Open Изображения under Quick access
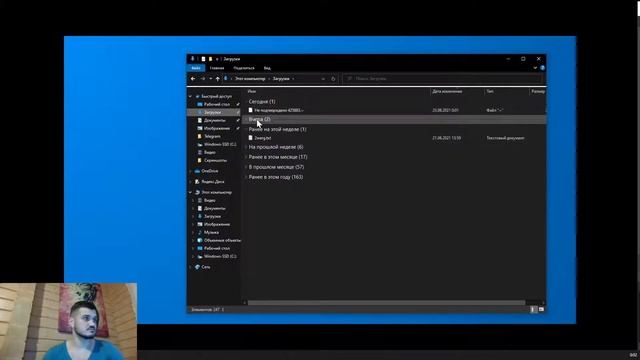This screenshot has height=360, width=640. click(x=216, y=129)
